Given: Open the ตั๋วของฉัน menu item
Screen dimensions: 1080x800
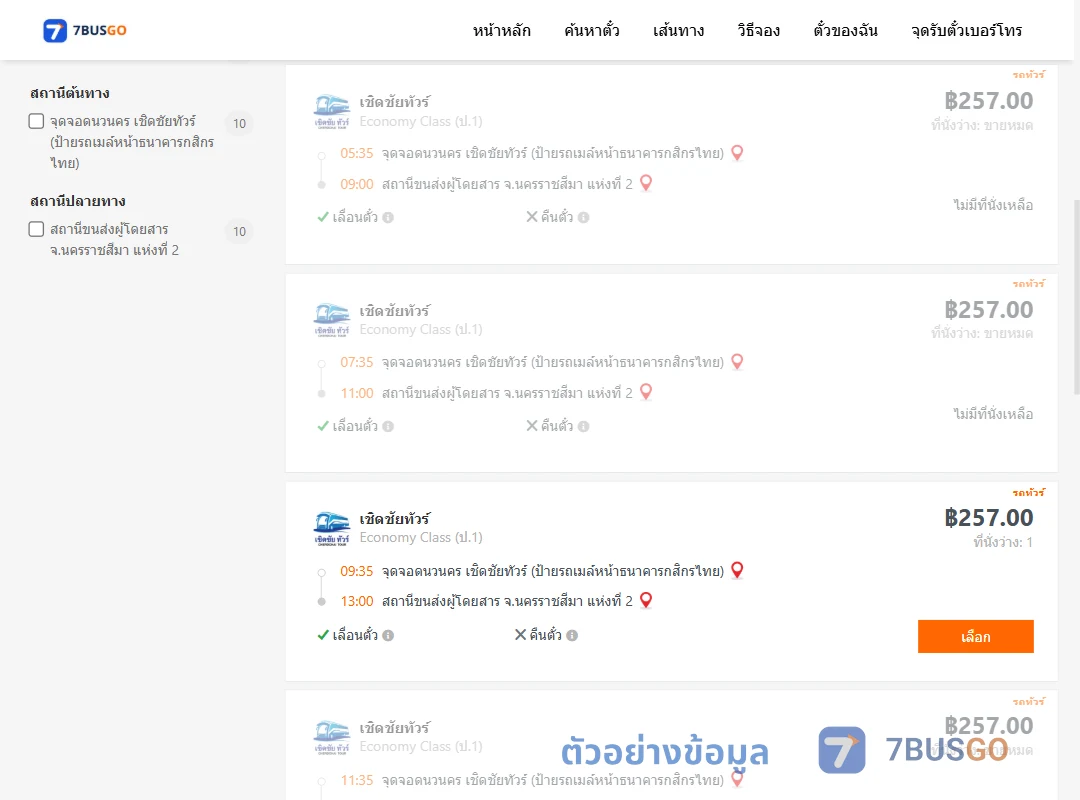Looking at the screenshot, I should click(x=845, y=30).
